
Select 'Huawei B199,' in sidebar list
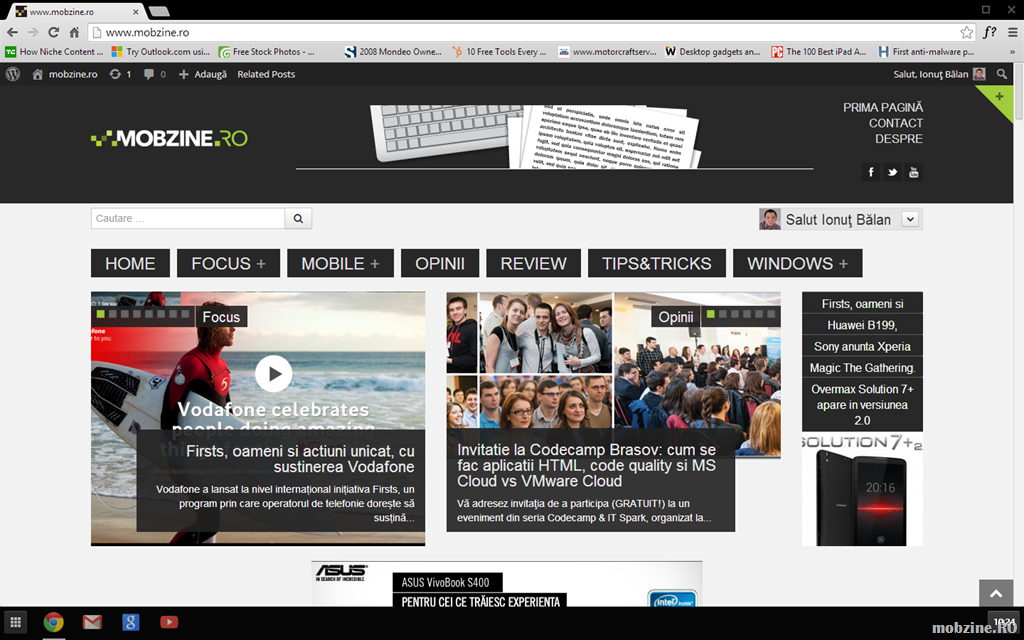click(x=862, y=325)
